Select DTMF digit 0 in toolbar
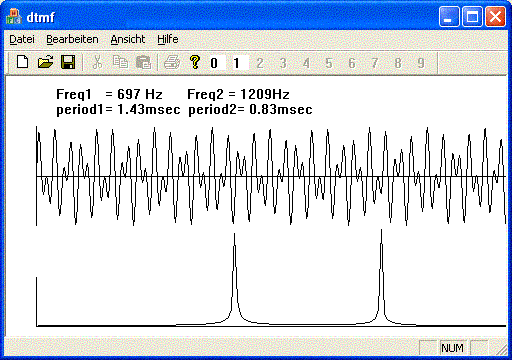This screenshot has height=360, width=512. coord(214,63)
